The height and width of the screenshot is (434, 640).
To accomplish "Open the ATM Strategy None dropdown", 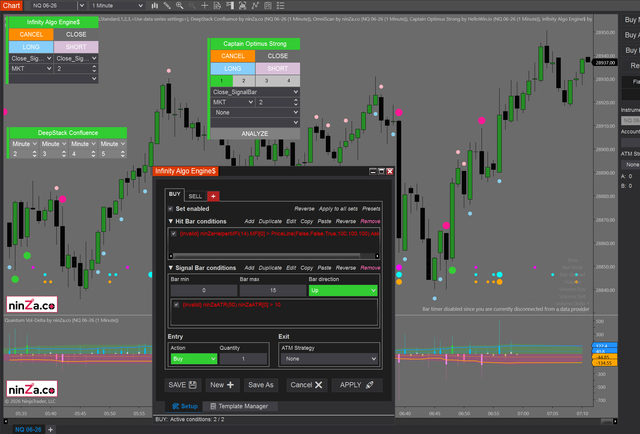I will pyautogui.click(x=329, y=358).
